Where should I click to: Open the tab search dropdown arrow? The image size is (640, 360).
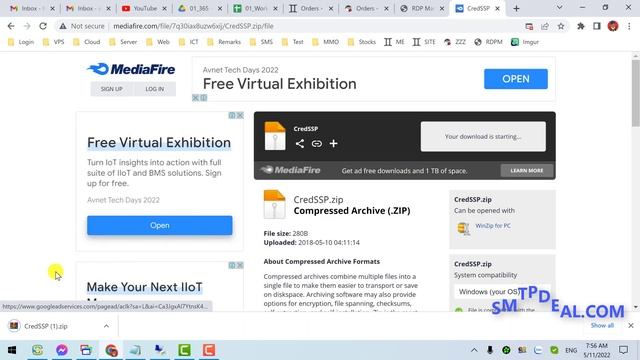pyautogui.click(x=560, y=8)
